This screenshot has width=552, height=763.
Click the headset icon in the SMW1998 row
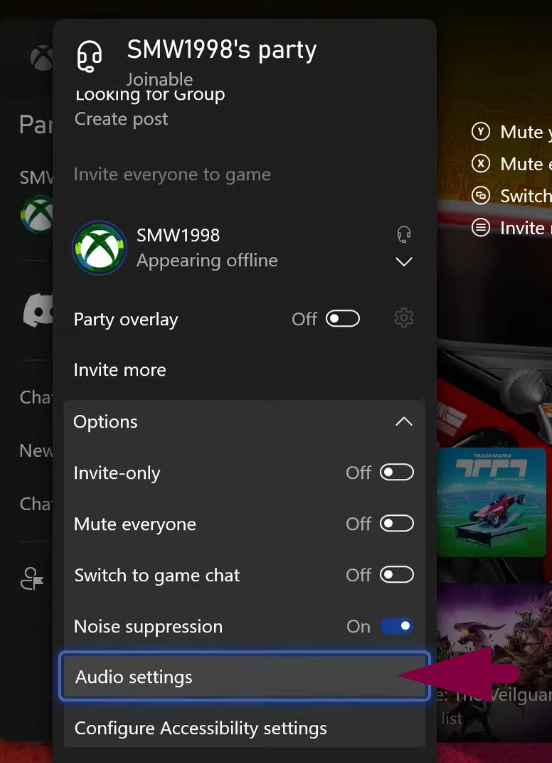point(404,235)
